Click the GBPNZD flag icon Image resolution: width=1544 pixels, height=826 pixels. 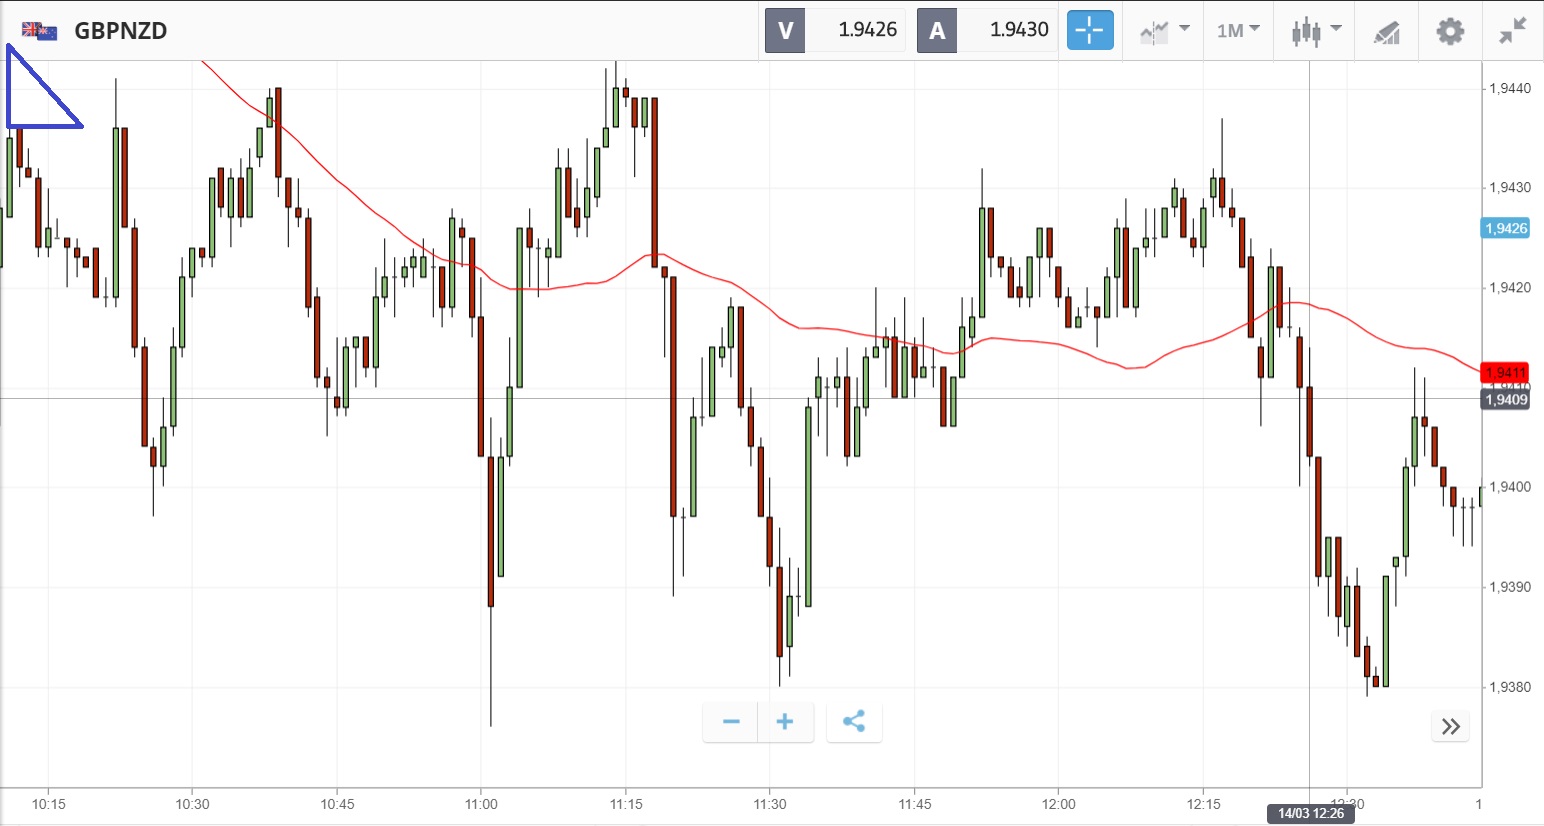(x=40, y=31)
